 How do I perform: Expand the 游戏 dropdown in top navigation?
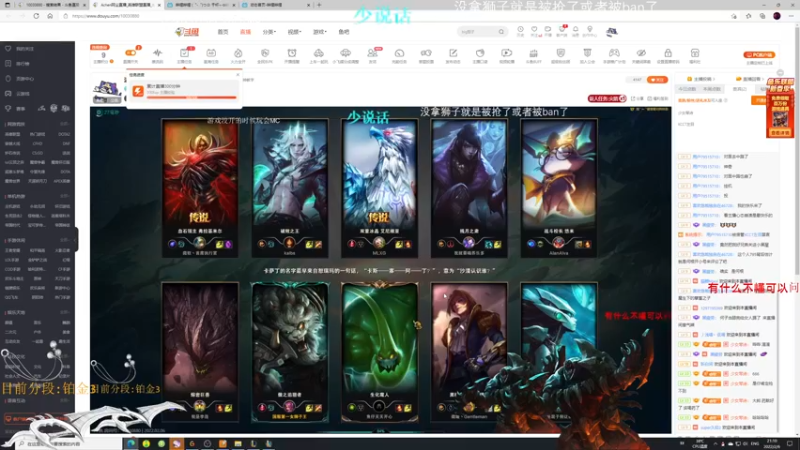[x=320, y=32]
